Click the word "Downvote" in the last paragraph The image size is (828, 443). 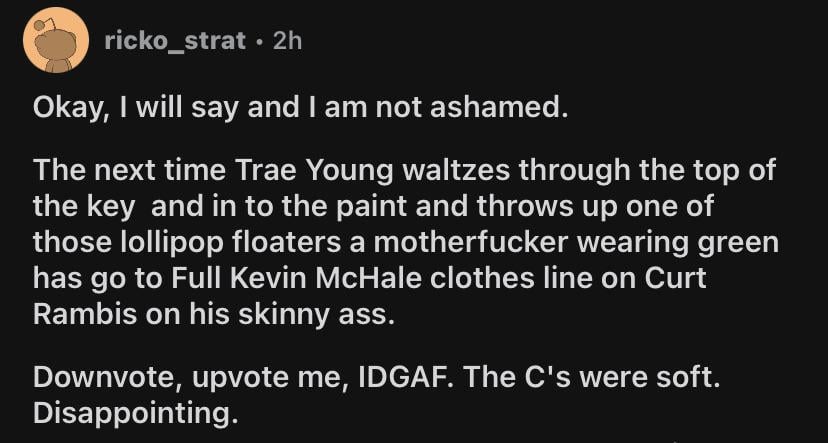click(90, 379)
